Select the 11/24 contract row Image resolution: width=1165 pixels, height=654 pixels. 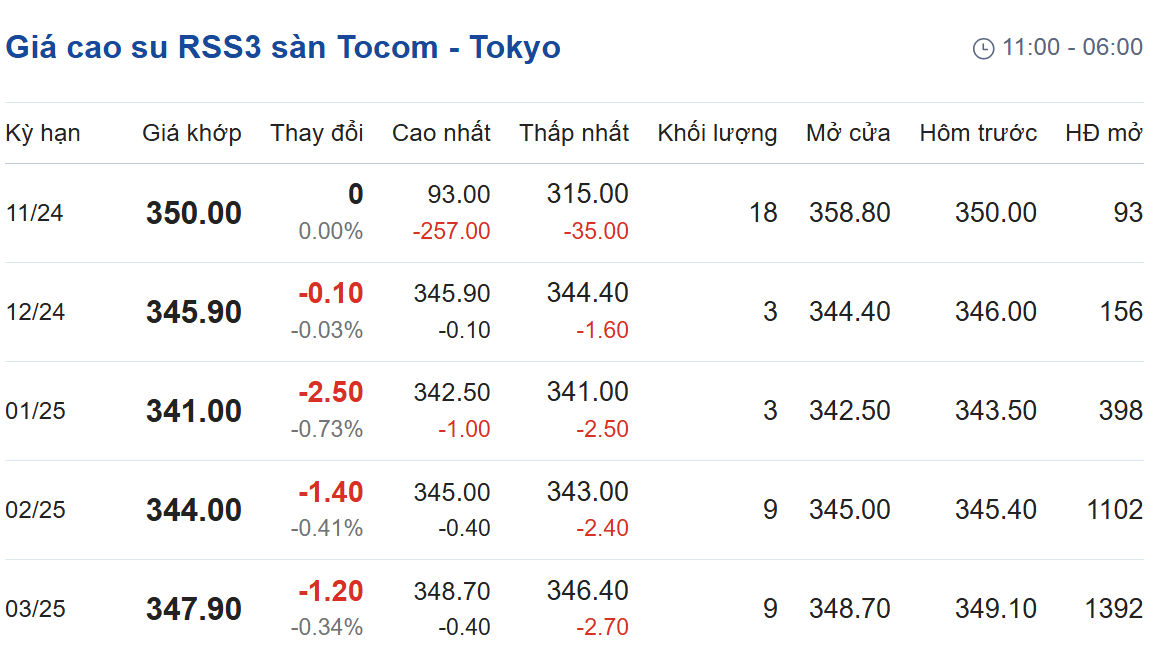point(574,213)
